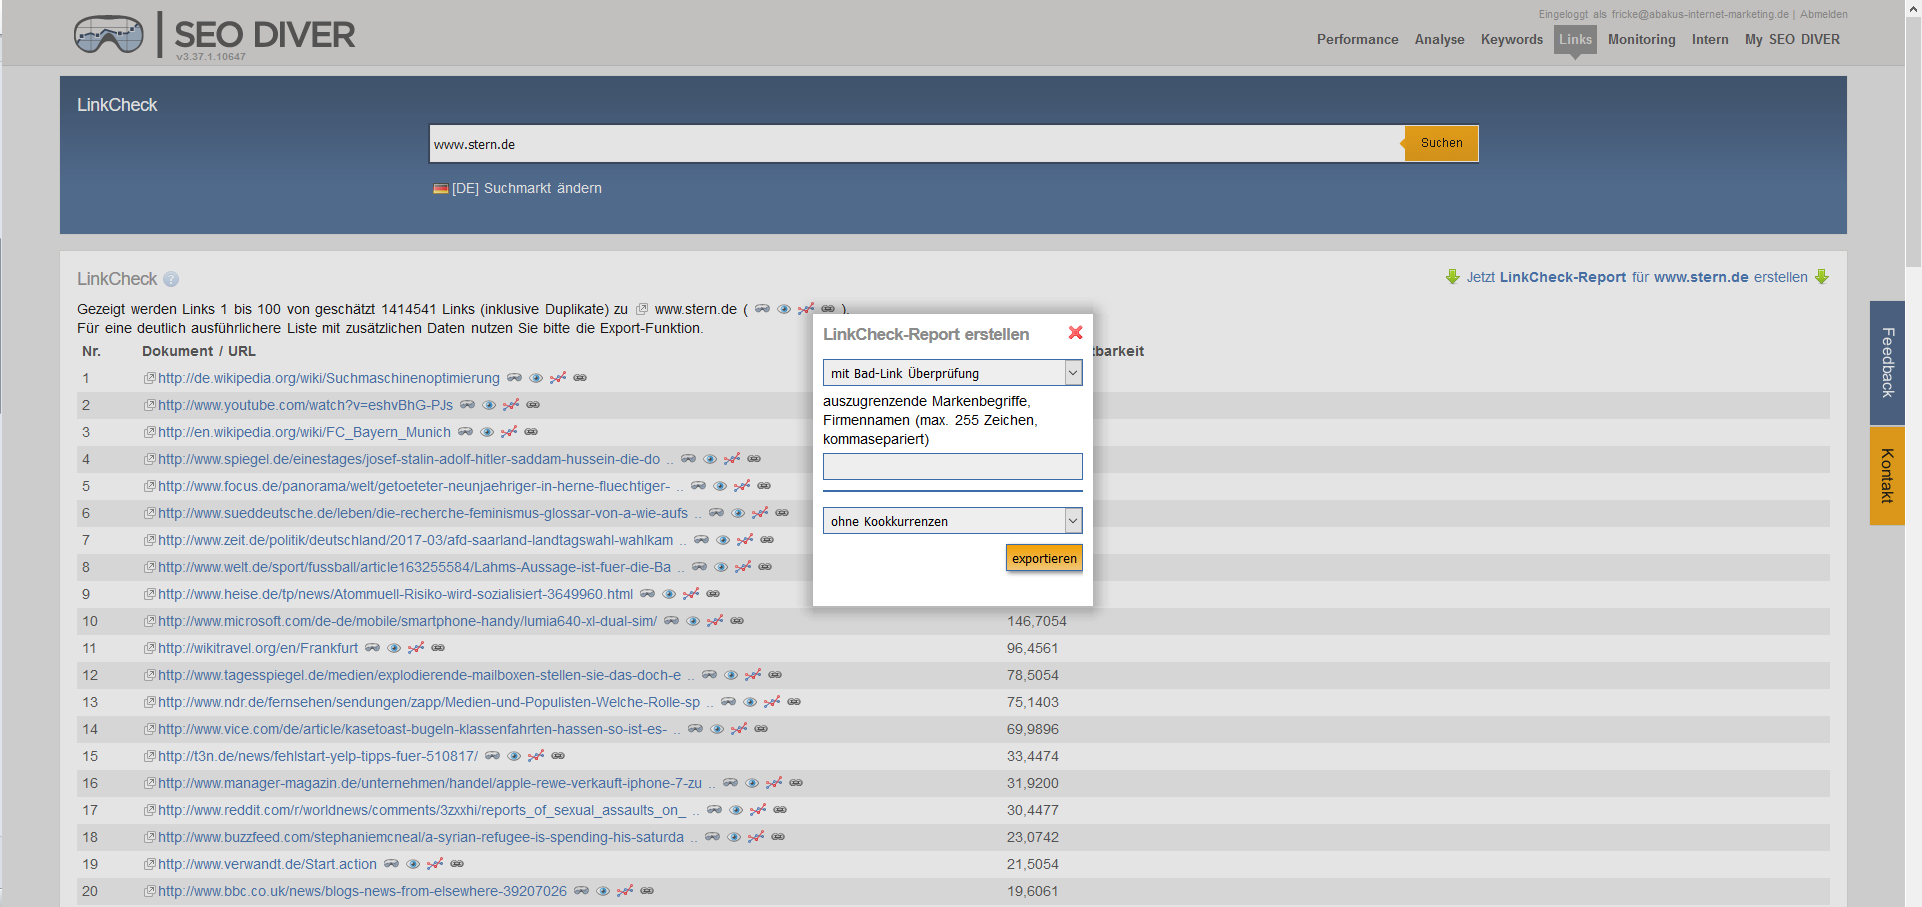Click the external-link icon before the de.wikipedia.org URL
This screenshot has width=1922, height=907.
tap(149, 378)
